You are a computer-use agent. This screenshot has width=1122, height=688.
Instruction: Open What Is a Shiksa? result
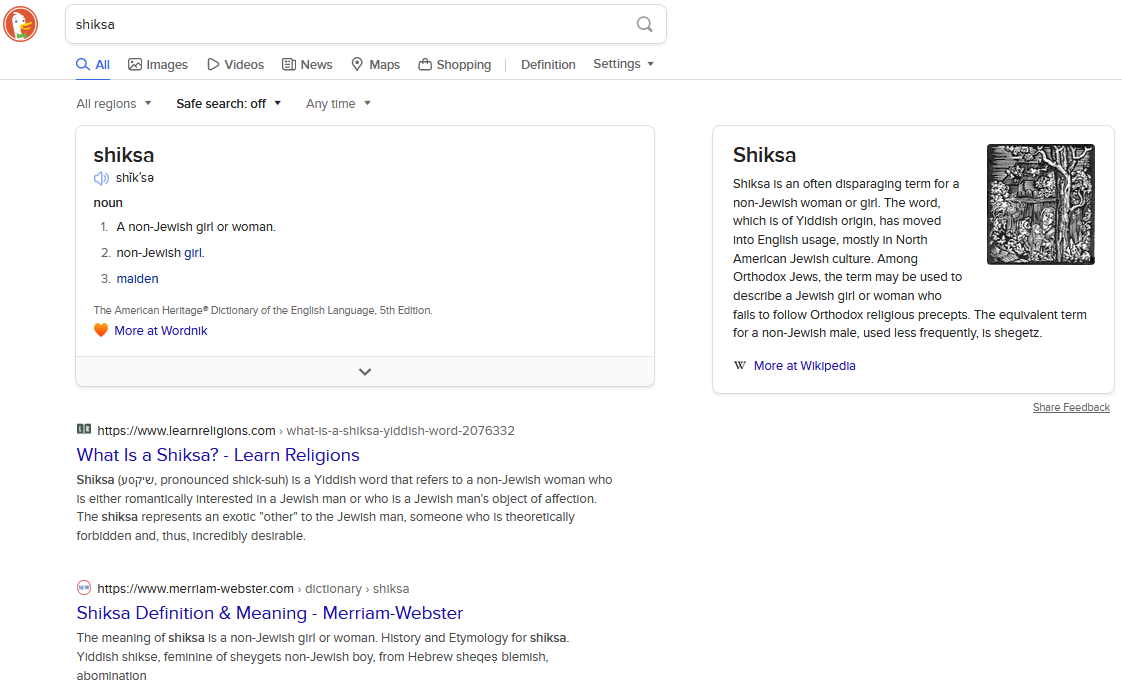point(218,455)
